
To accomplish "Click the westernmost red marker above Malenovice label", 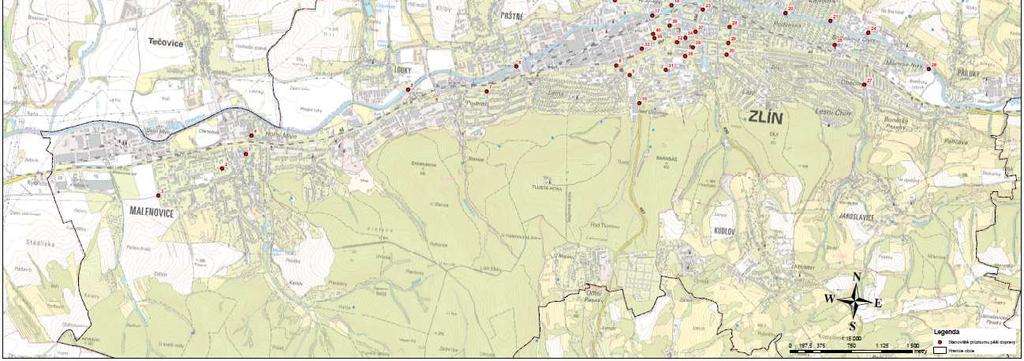I will pyautogui.click(x=158, y=195).
